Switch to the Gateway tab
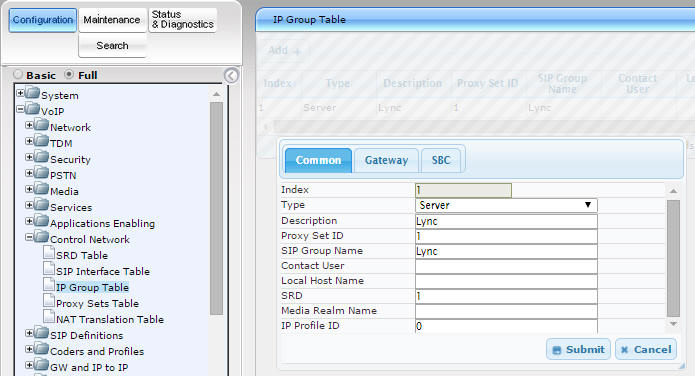Screen dimensions: 695x376 click(x=387, y=160)
